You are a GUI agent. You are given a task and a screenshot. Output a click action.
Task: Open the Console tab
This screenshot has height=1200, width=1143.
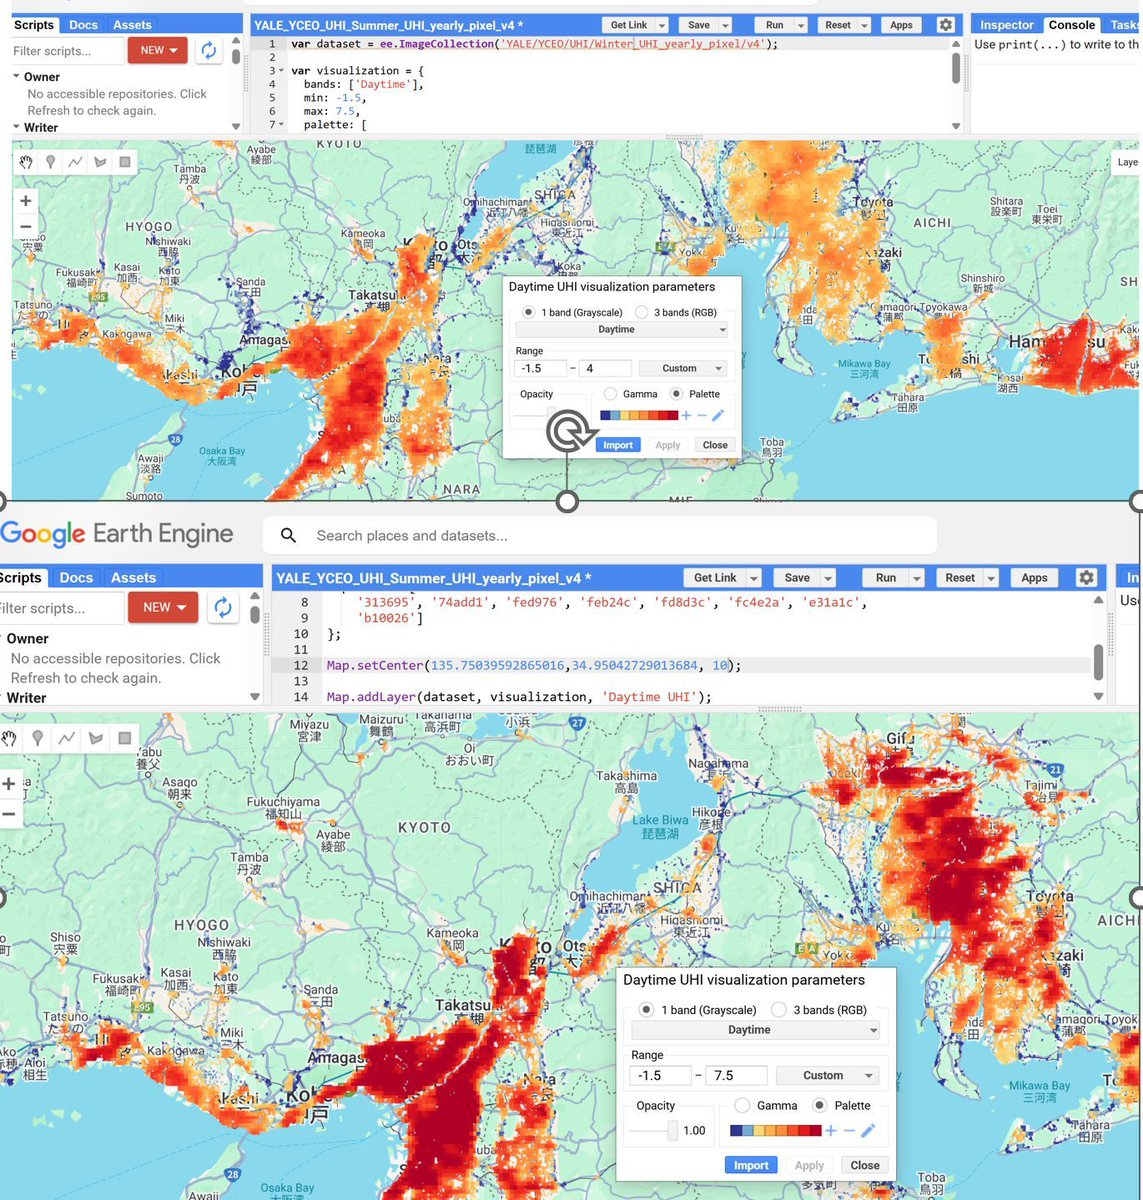tap(1071, 25)
